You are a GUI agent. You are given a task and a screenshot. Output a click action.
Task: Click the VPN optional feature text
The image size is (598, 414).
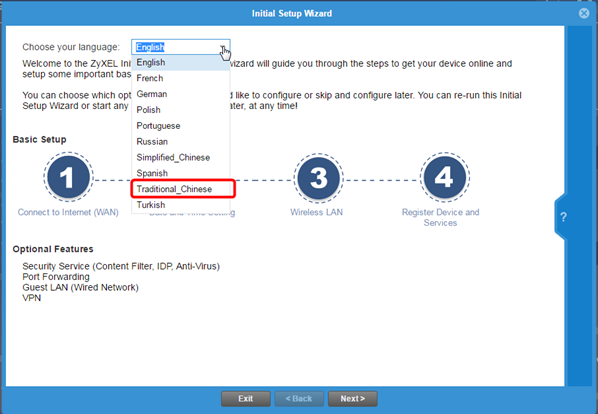[x=32, y=298]
